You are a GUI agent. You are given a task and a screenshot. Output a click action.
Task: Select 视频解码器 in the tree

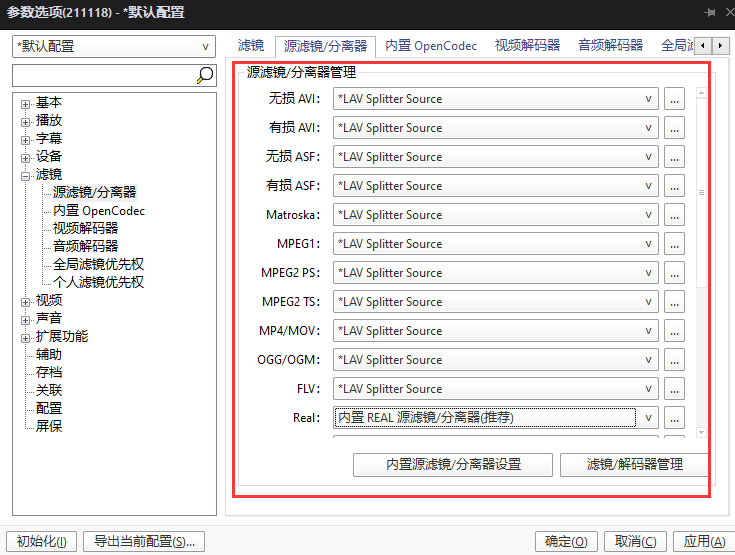85,228
